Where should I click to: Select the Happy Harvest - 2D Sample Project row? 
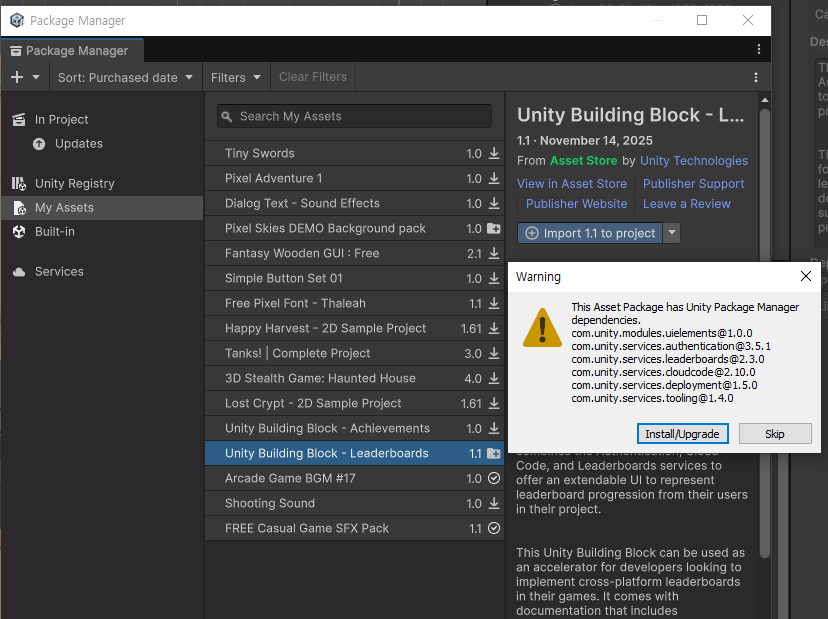pos(354,328)
